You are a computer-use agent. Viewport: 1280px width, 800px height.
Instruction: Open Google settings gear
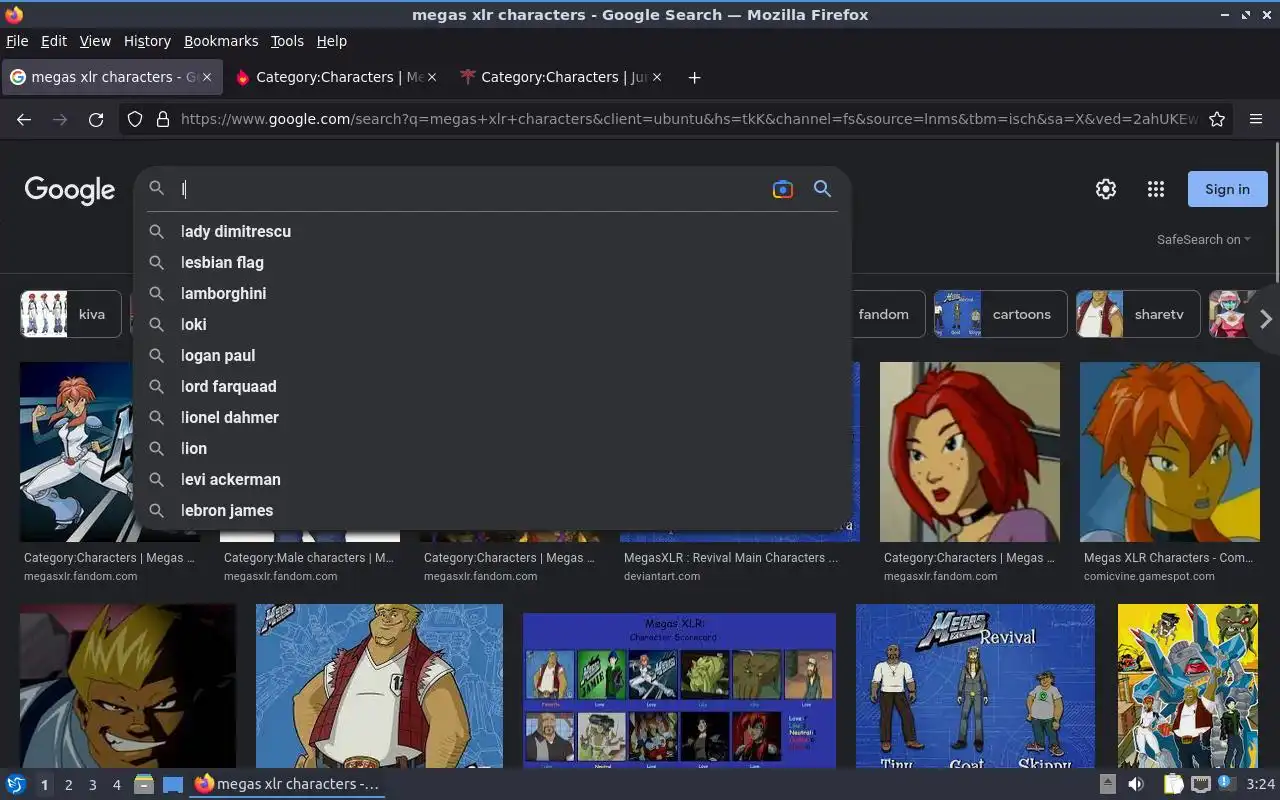coord(1106,189)
